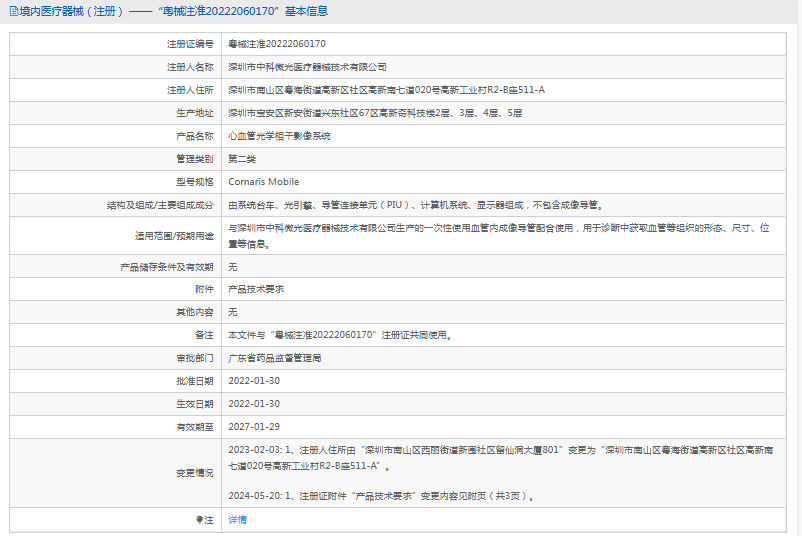Select the 注册人住所 address ending R2-B座511-A
The height and width of the screenshot is (536, 802).
point(386,90)
